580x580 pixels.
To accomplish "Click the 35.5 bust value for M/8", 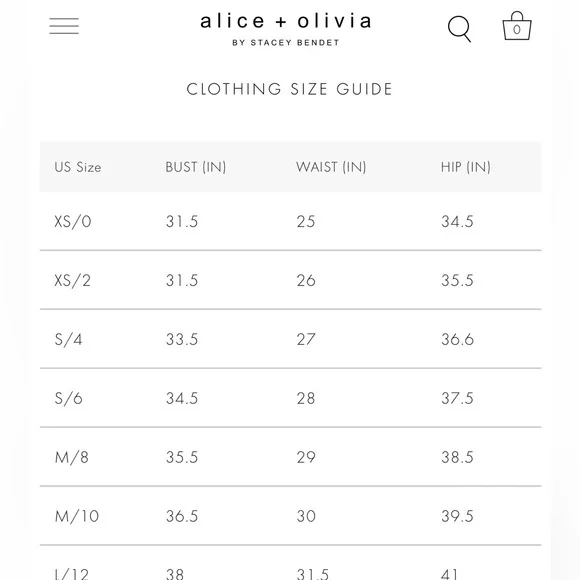I will 182,458.
